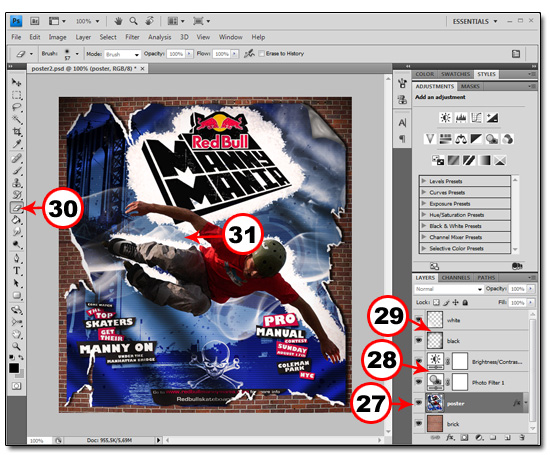This screenshot has height=455, width=550.
Task: Add a Brightness/Contrast adjustment icon
Action: [x=445, y=118]
